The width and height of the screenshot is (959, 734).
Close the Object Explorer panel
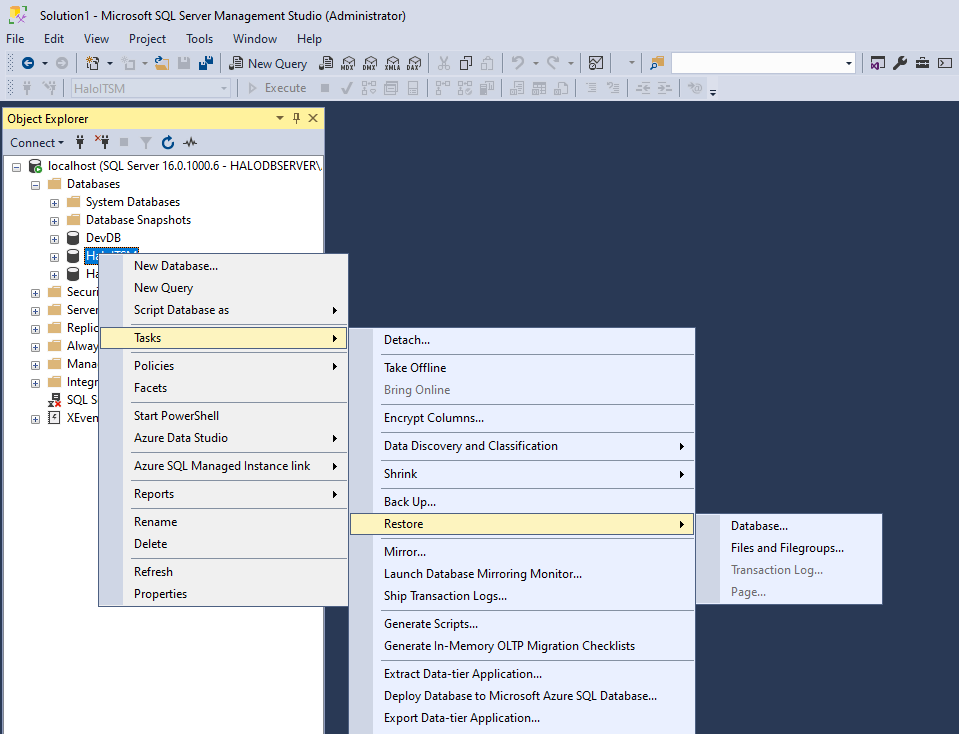tap(313, 118)
